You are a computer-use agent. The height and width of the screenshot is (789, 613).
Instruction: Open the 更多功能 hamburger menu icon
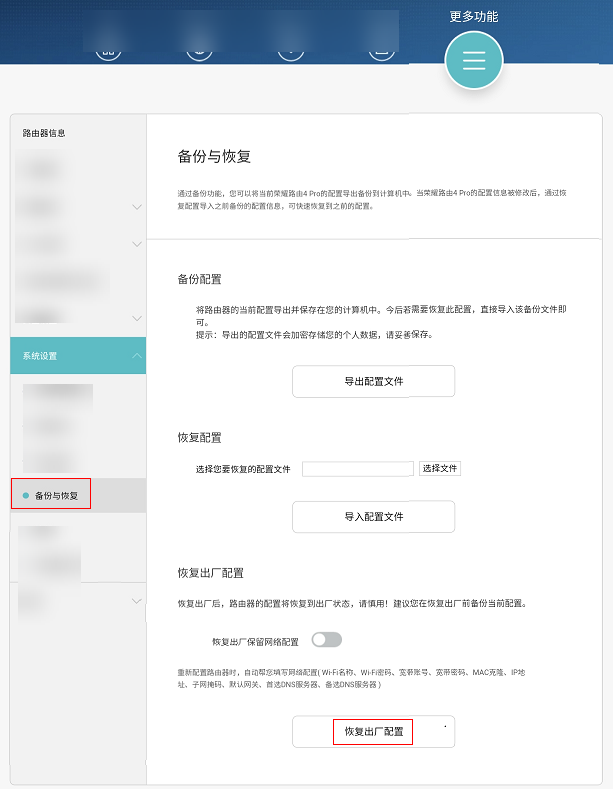473,61
